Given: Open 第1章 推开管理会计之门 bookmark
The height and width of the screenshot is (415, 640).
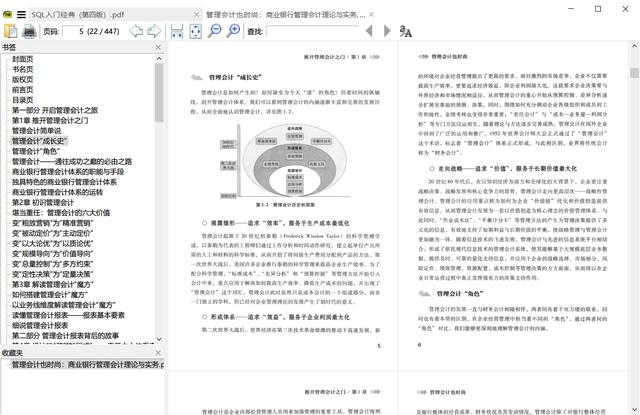Looking at the screenshot, I should click(x=50, y=120).
